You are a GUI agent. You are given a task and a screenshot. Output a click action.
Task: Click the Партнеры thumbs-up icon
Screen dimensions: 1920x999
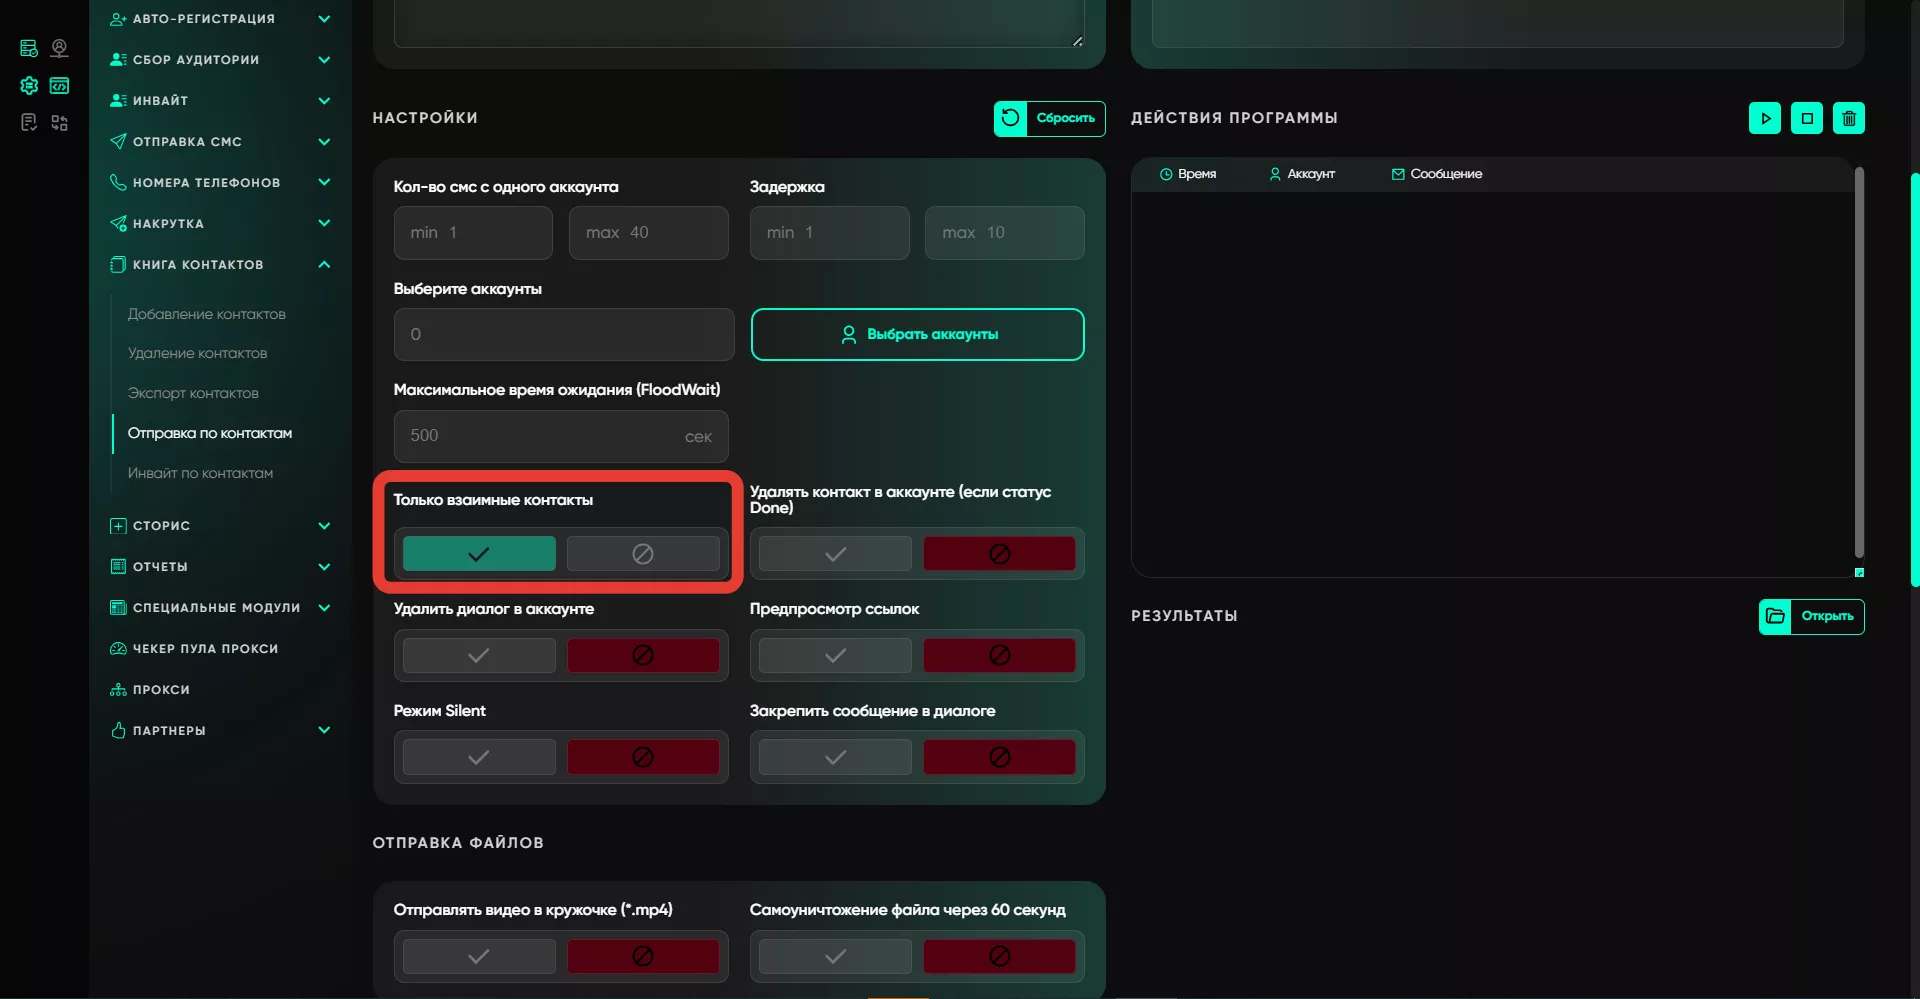[118, 731]
